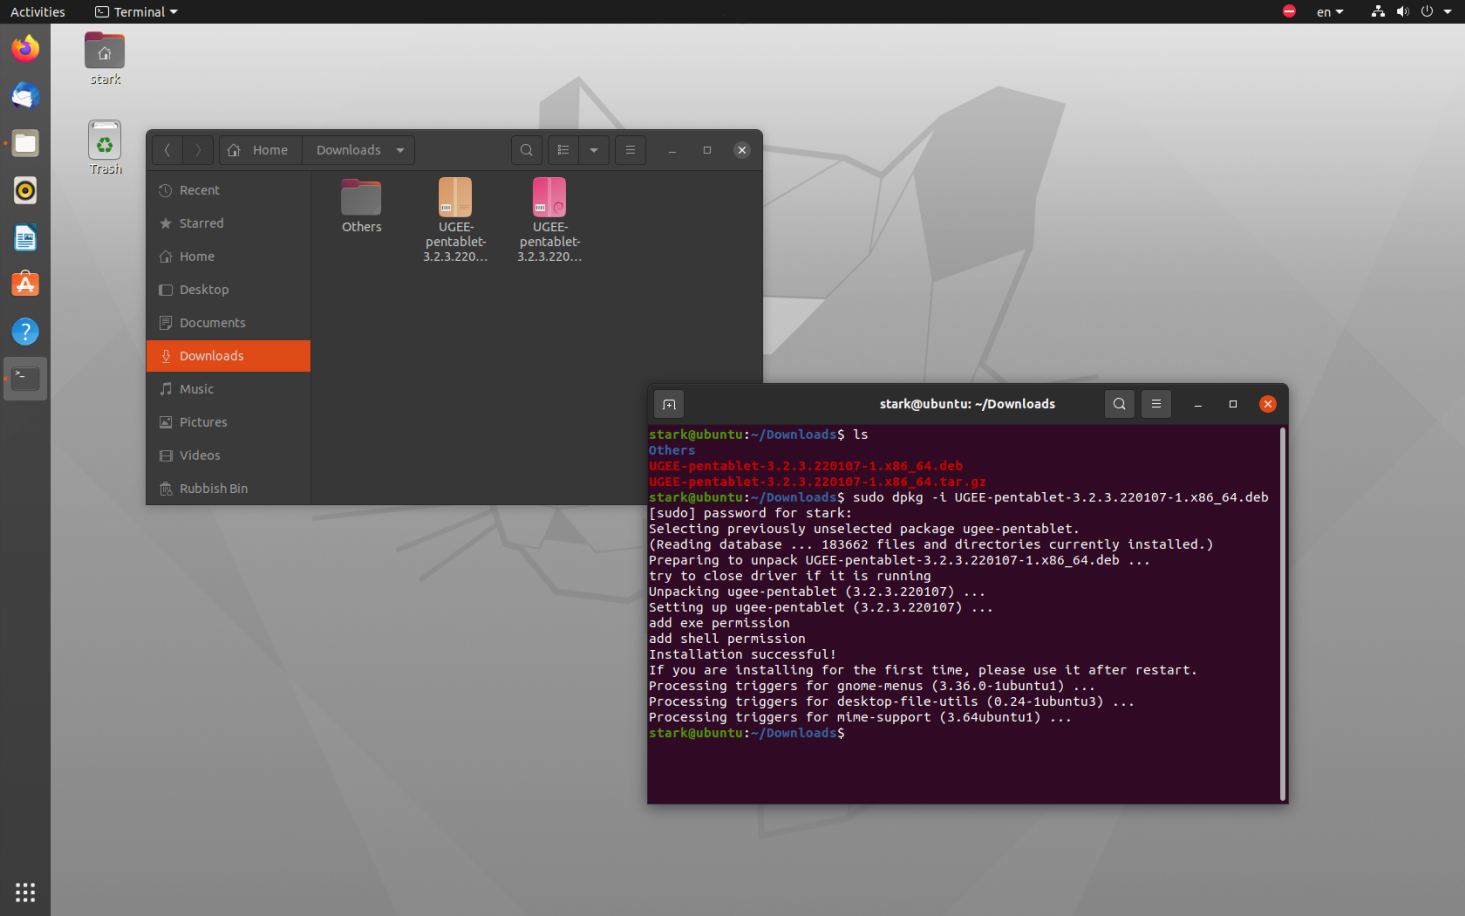Expand the Downloads path bar dropdown
This screenshot has width=1465, height=916.
tap(400, 150)
